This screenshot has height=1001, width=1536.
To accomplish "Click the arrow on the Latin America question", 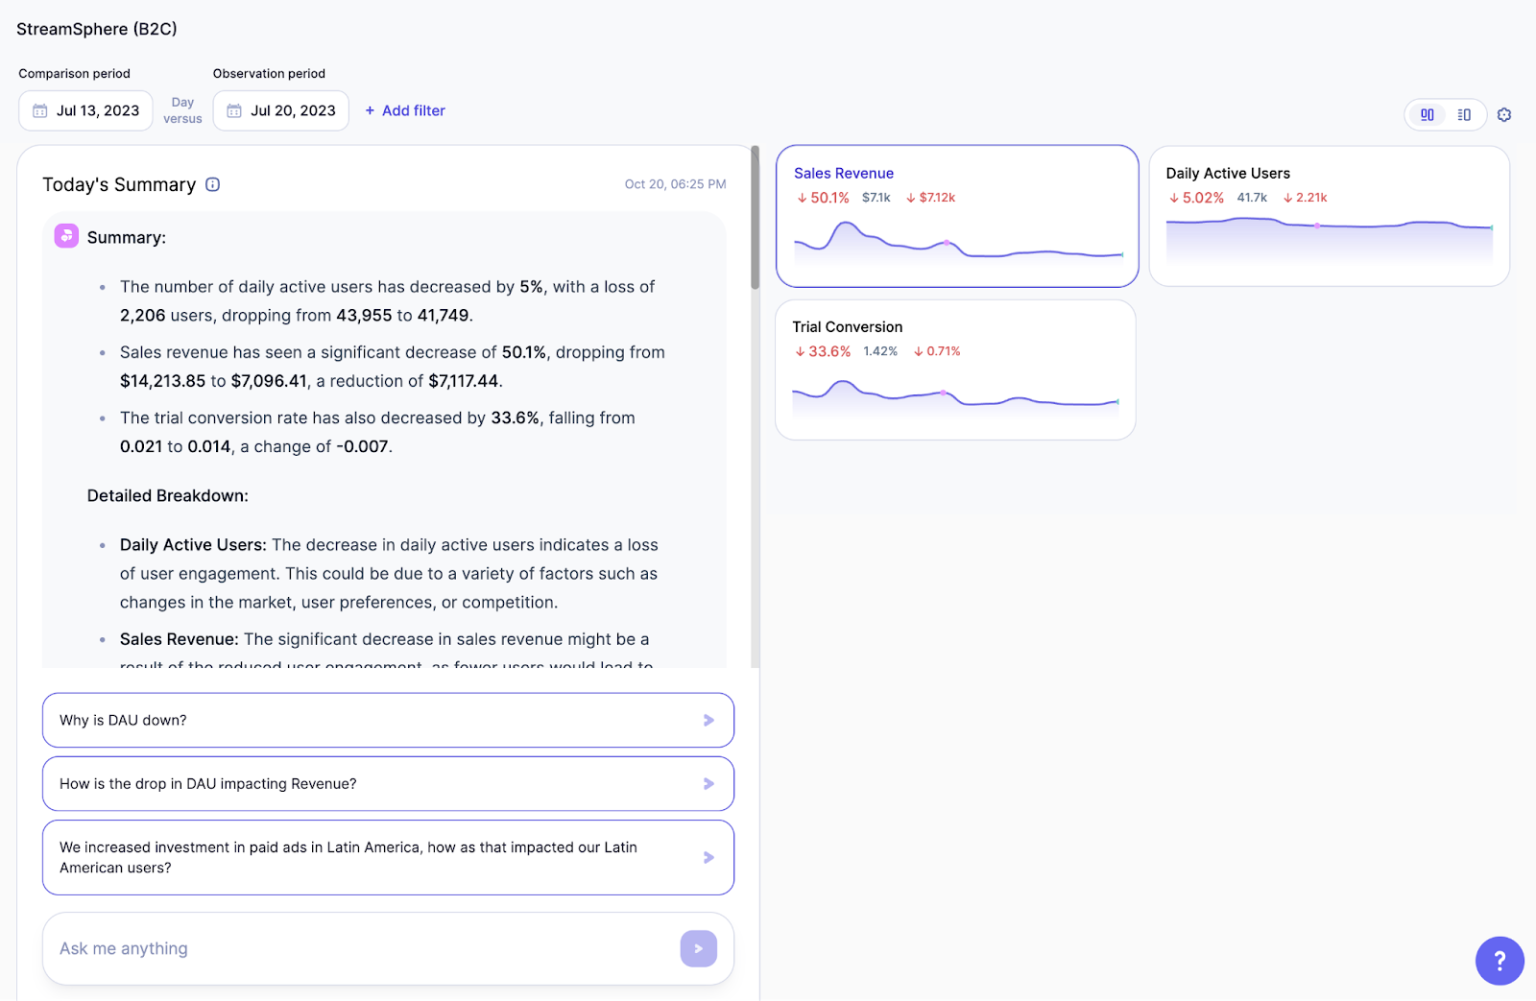I will [x=709, y=858].
